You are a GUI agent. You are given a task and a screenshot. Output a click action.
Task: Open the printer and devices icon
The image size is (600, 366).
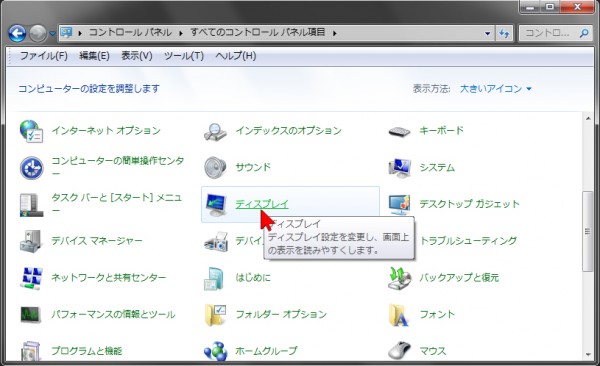point(215,242)
